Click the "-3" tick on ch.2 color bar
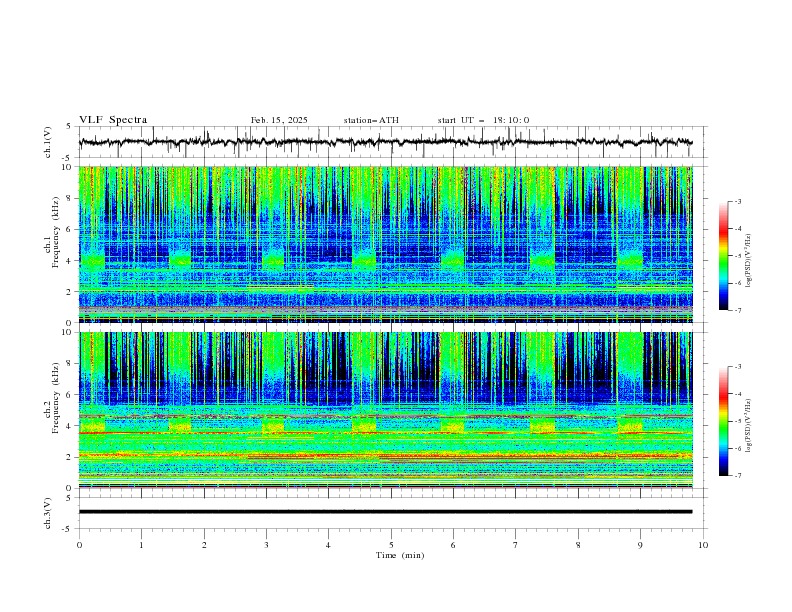The width and height of the screenshot is (792, 612). coord(738,367)
